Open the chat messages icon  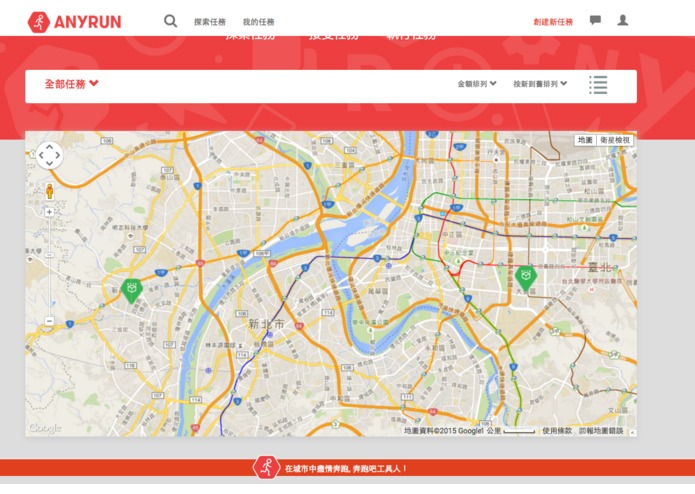click(x=595, y=20)
